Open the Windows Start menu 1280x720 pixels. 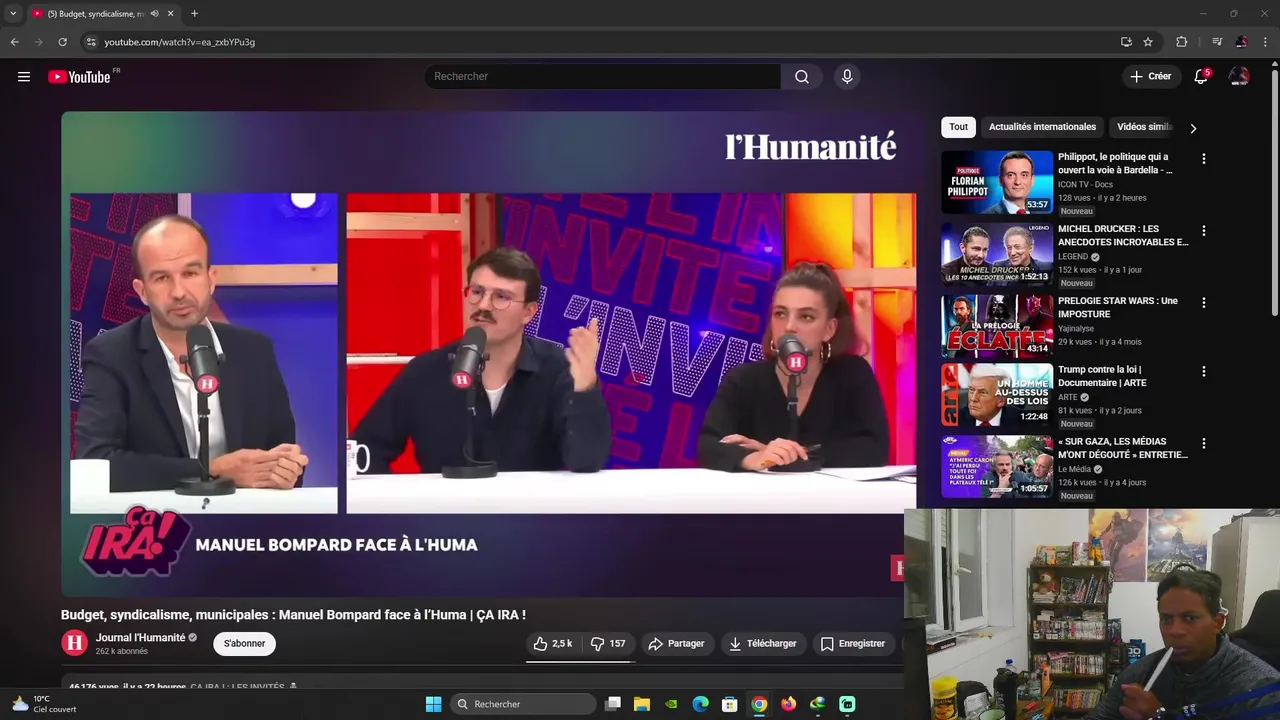point(433,704)
